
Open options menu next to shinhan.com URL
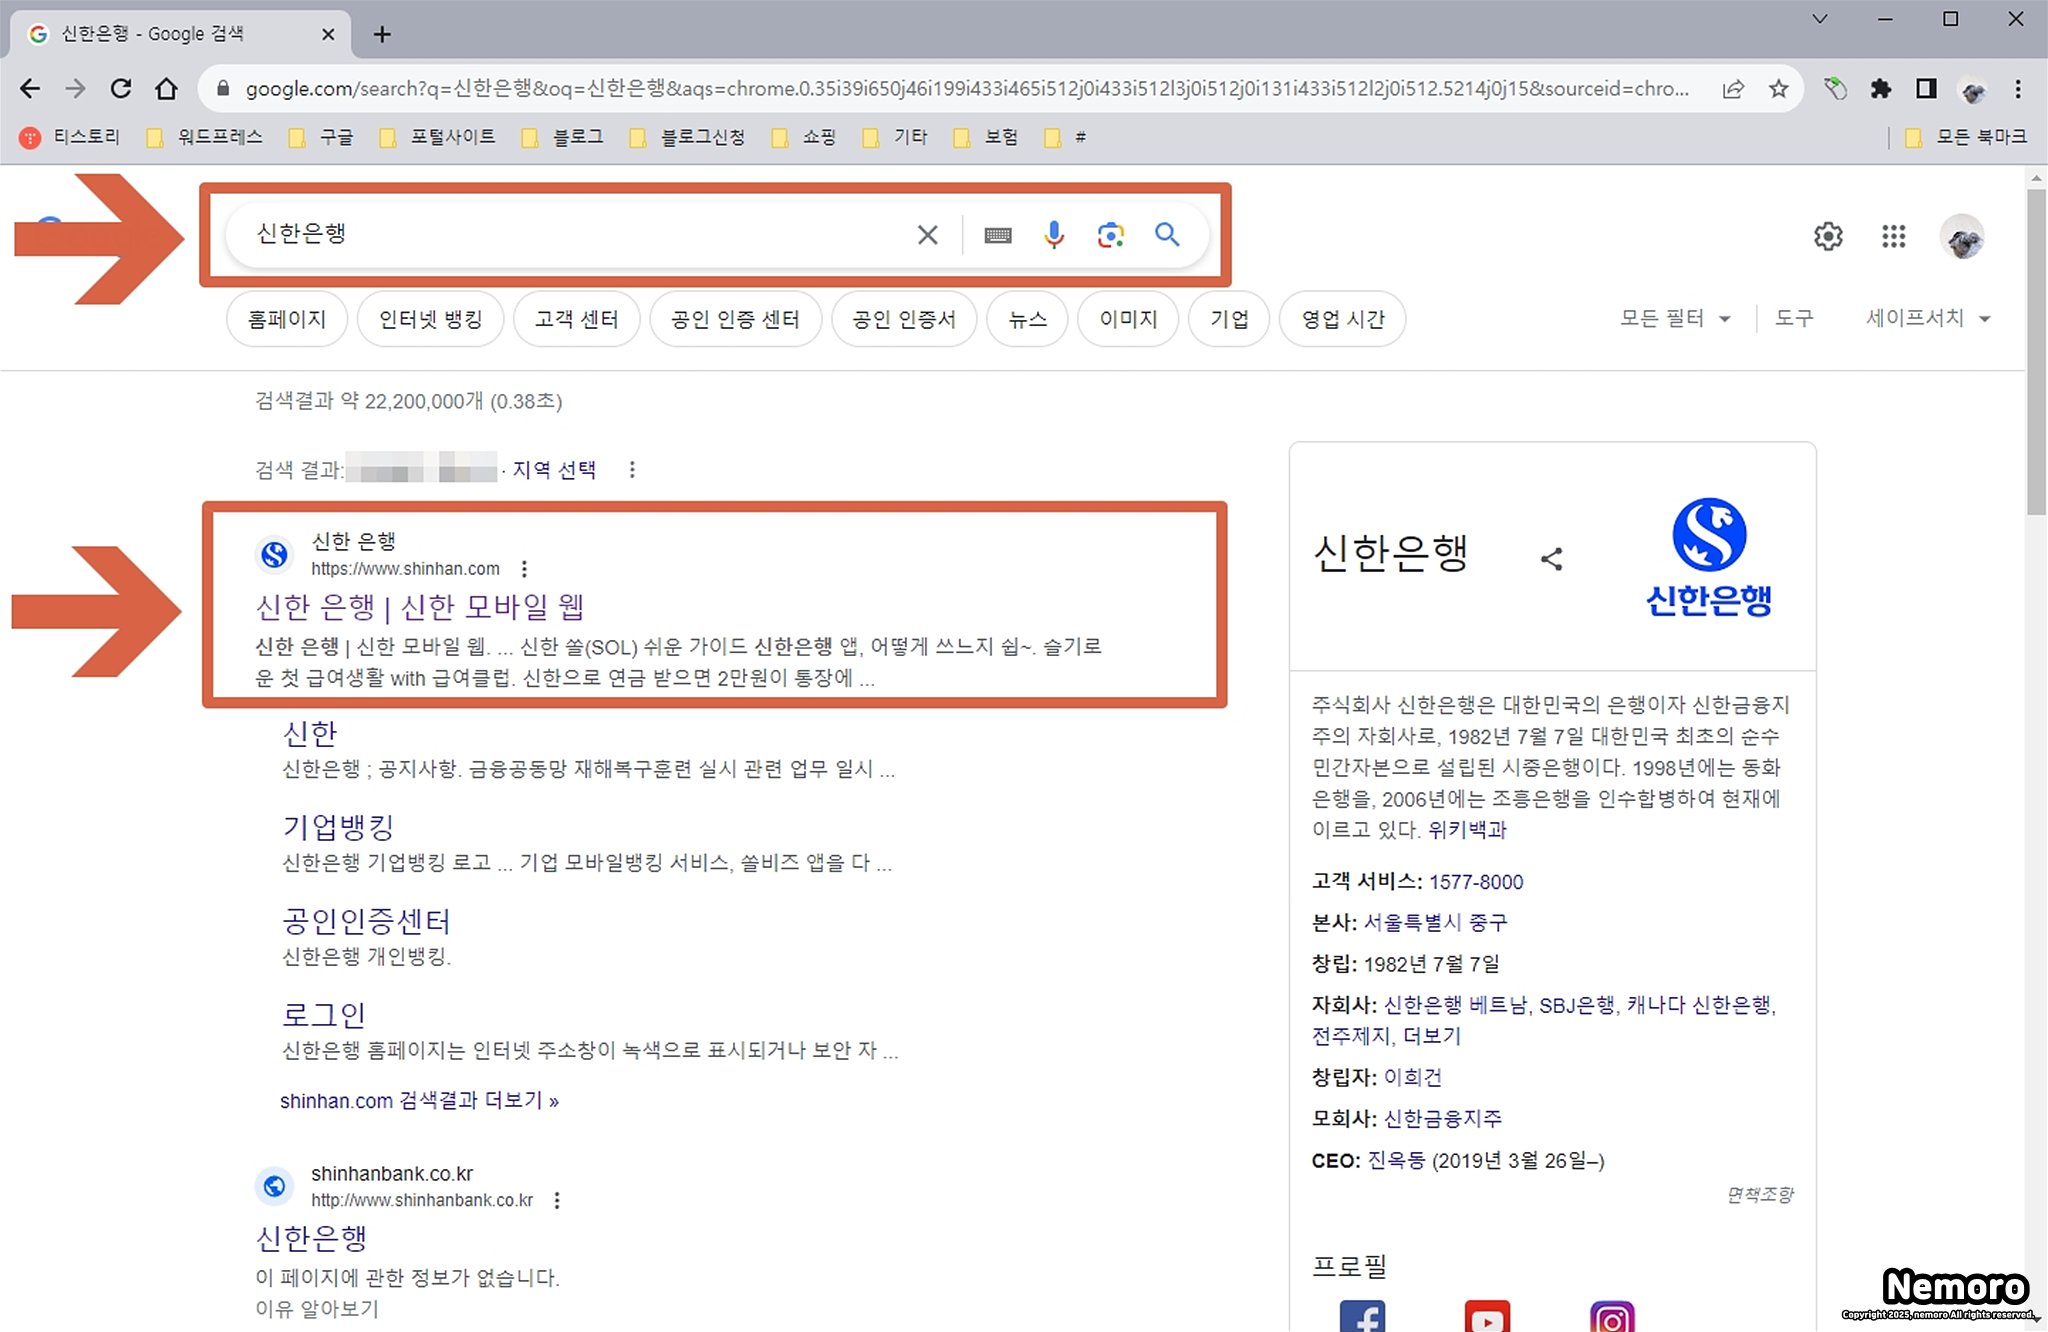point(524,569)
